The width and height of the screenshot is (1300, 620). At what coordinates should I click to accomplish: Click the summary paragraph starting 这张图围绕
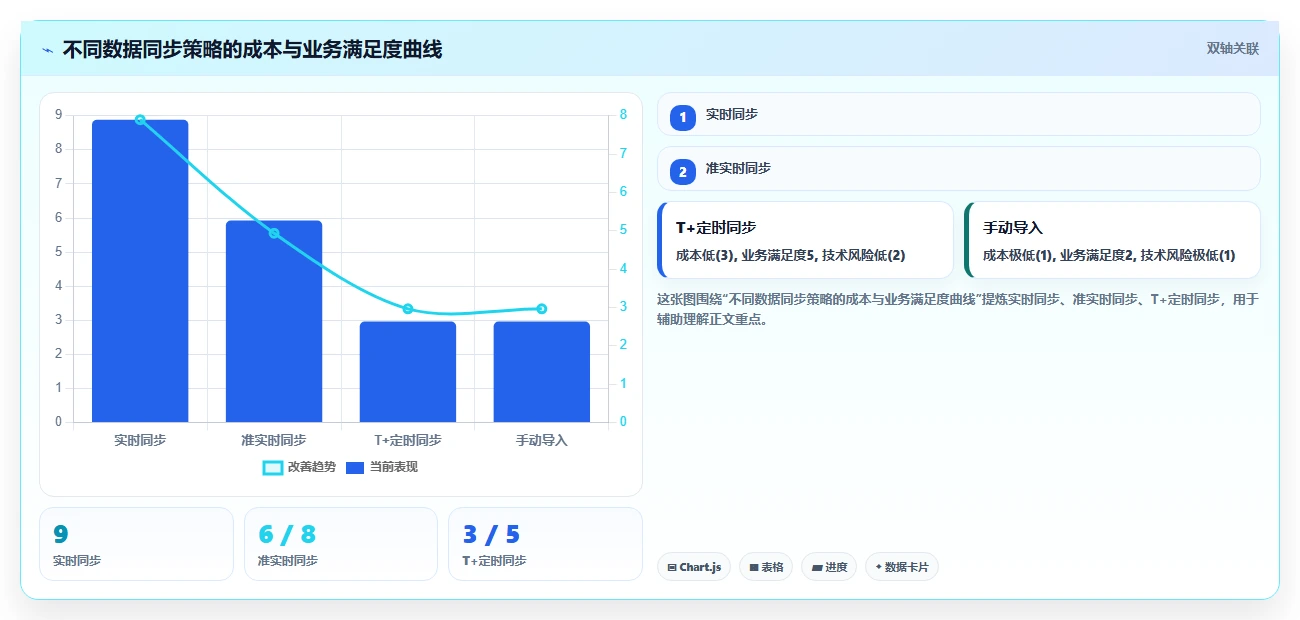tap(958, 310)
